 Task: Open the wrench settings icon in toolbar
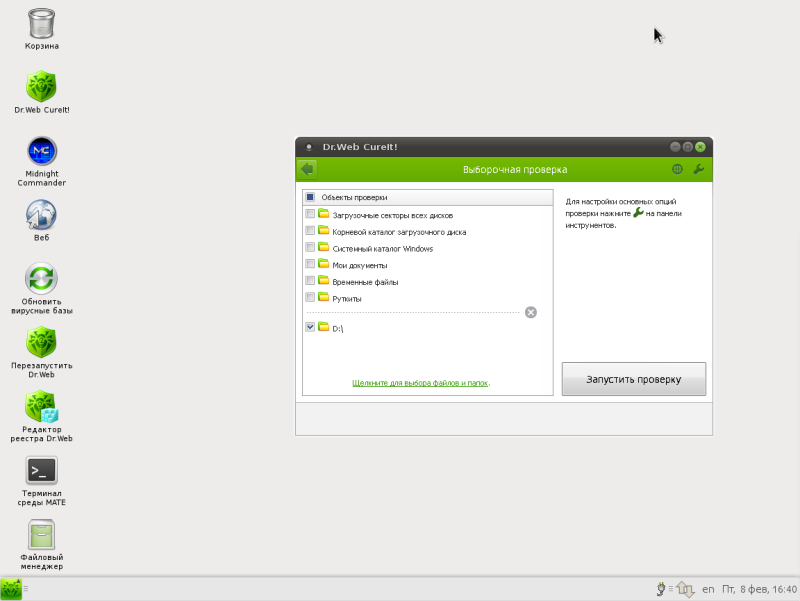pos(699,169)
